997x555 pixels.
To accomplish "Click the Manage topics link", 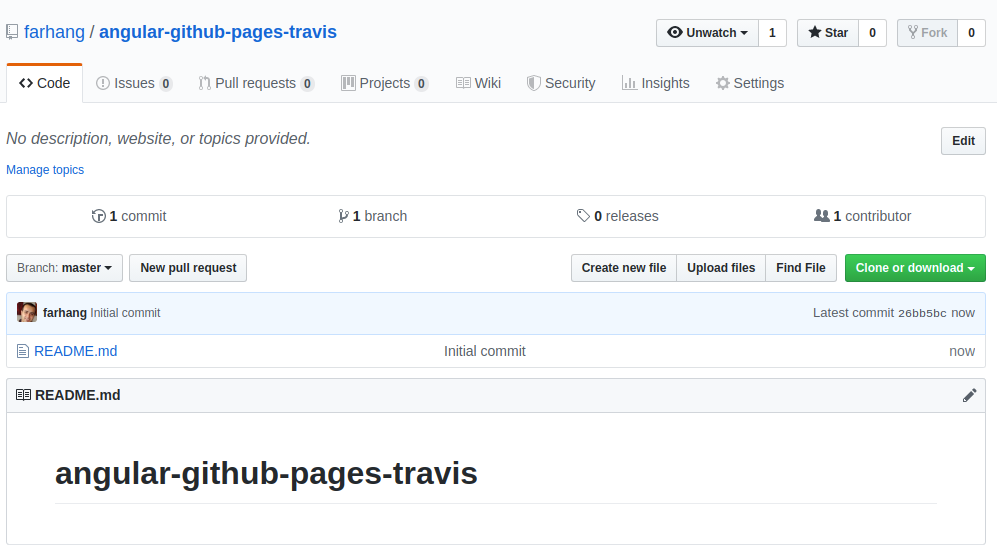I will pos(45,170).
